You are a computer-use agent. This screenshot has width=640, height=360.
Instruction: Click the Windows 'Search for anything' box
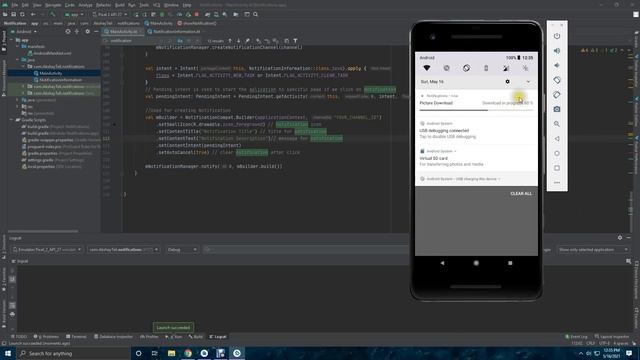click(x=73, y=353)
